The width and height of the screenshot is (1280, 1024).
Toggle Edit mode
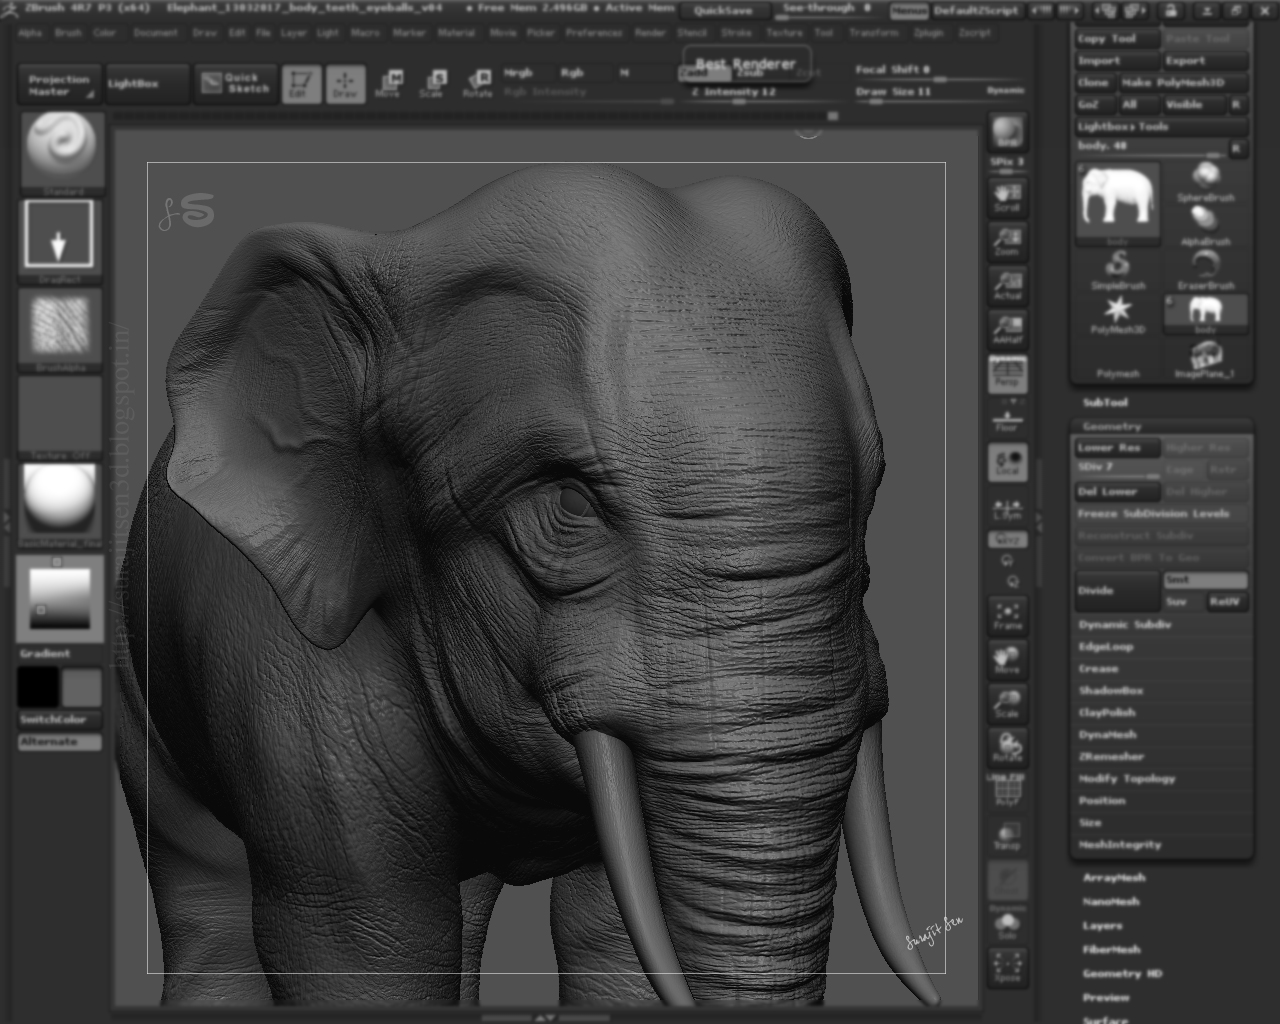[x=301, y=85]
